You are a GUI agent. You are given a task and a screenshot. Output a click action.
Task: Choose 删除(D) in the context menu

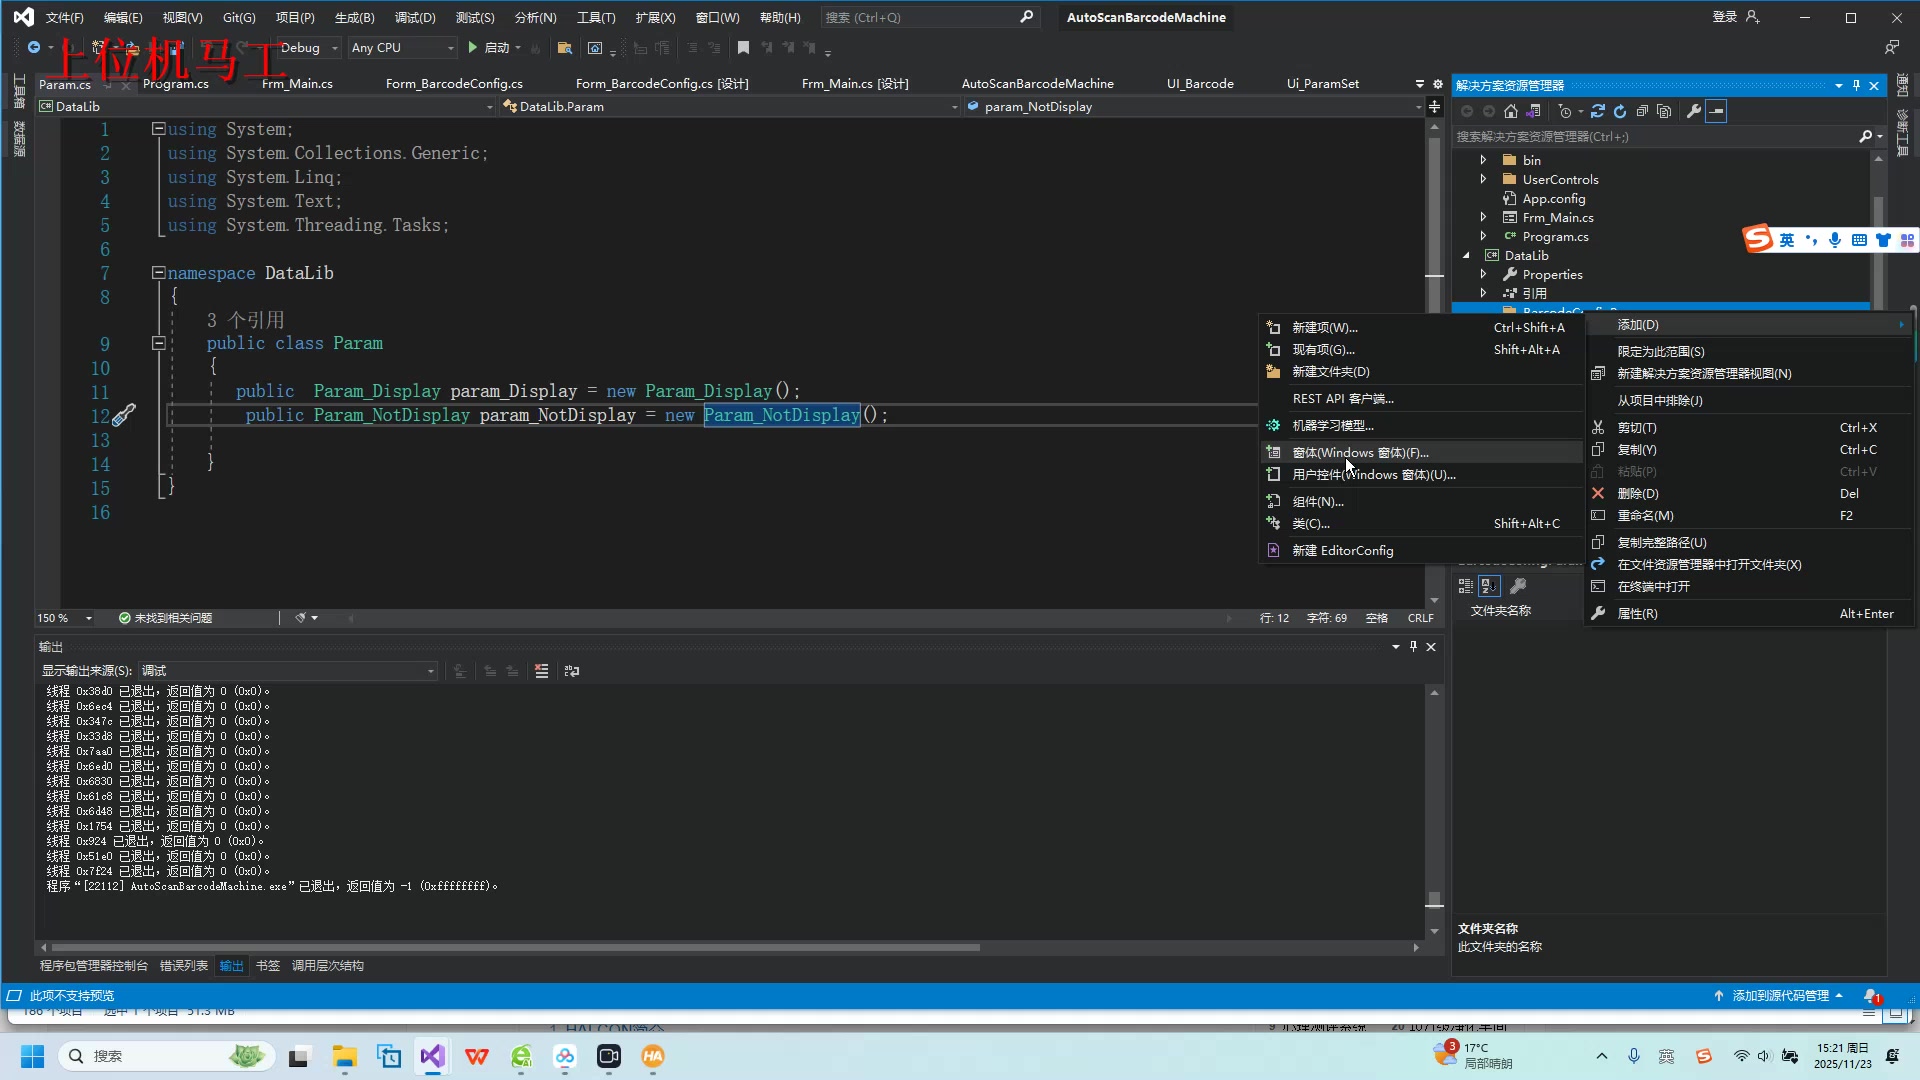(1748, 493)
